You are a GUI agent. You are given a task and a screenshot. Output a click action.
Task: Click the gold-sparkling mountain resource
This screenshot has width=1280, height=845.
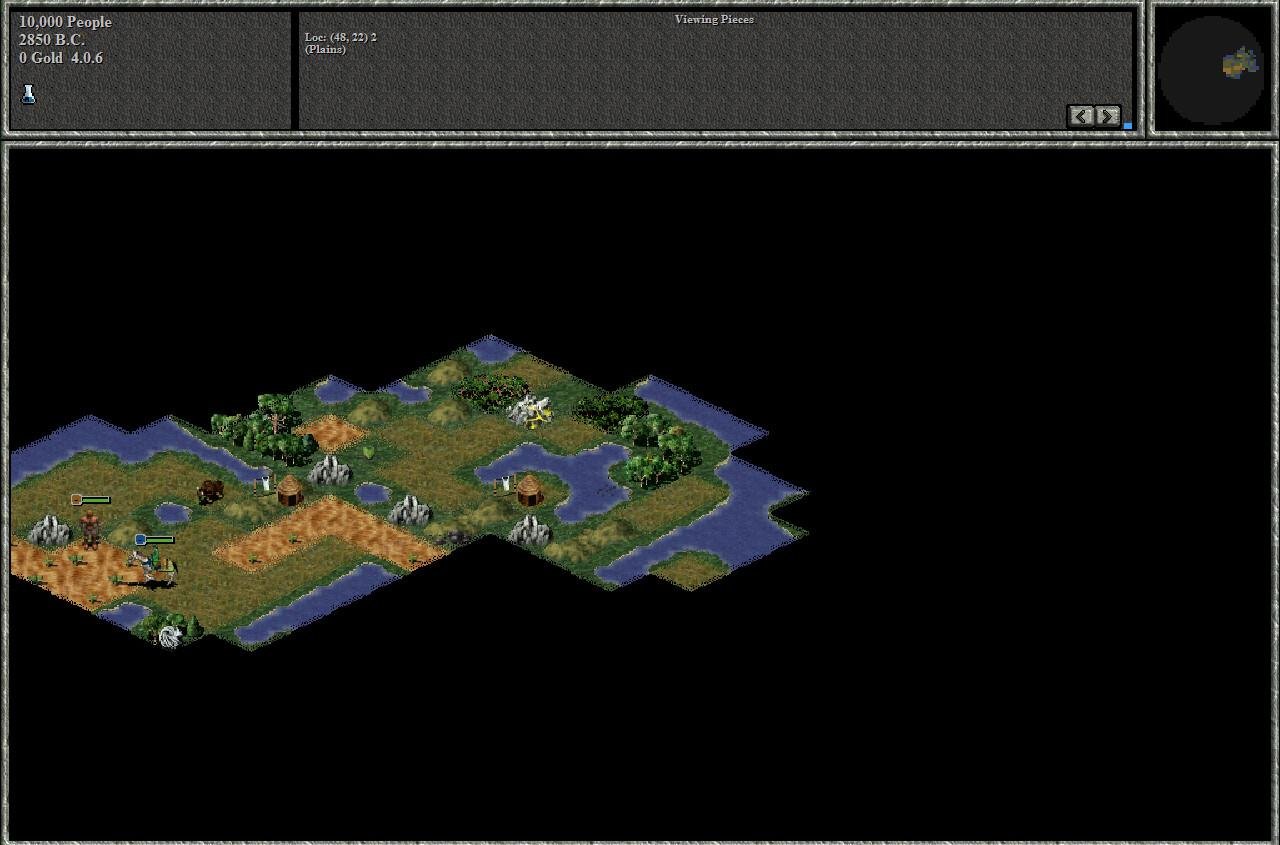(529, 410)
